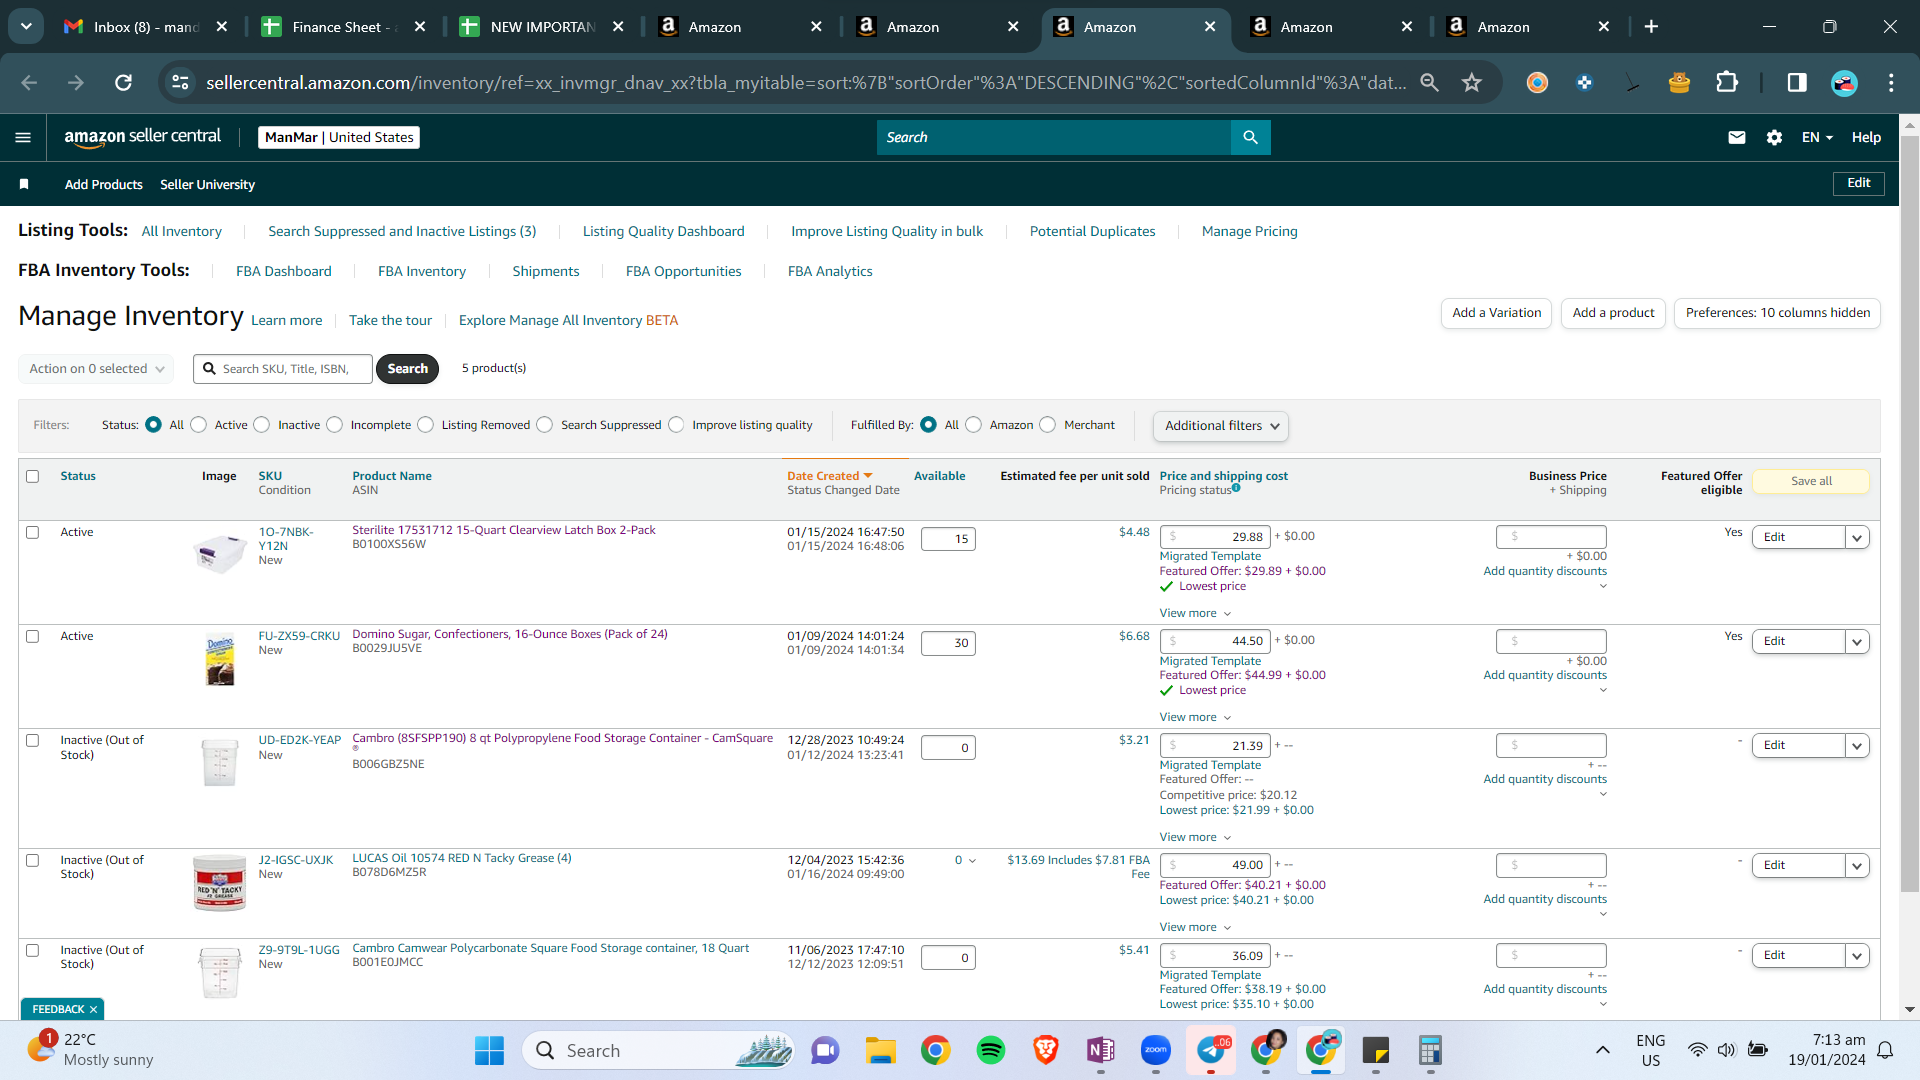
Task: Launch File Explorer from the taskbar
Action: (880, 1050)
